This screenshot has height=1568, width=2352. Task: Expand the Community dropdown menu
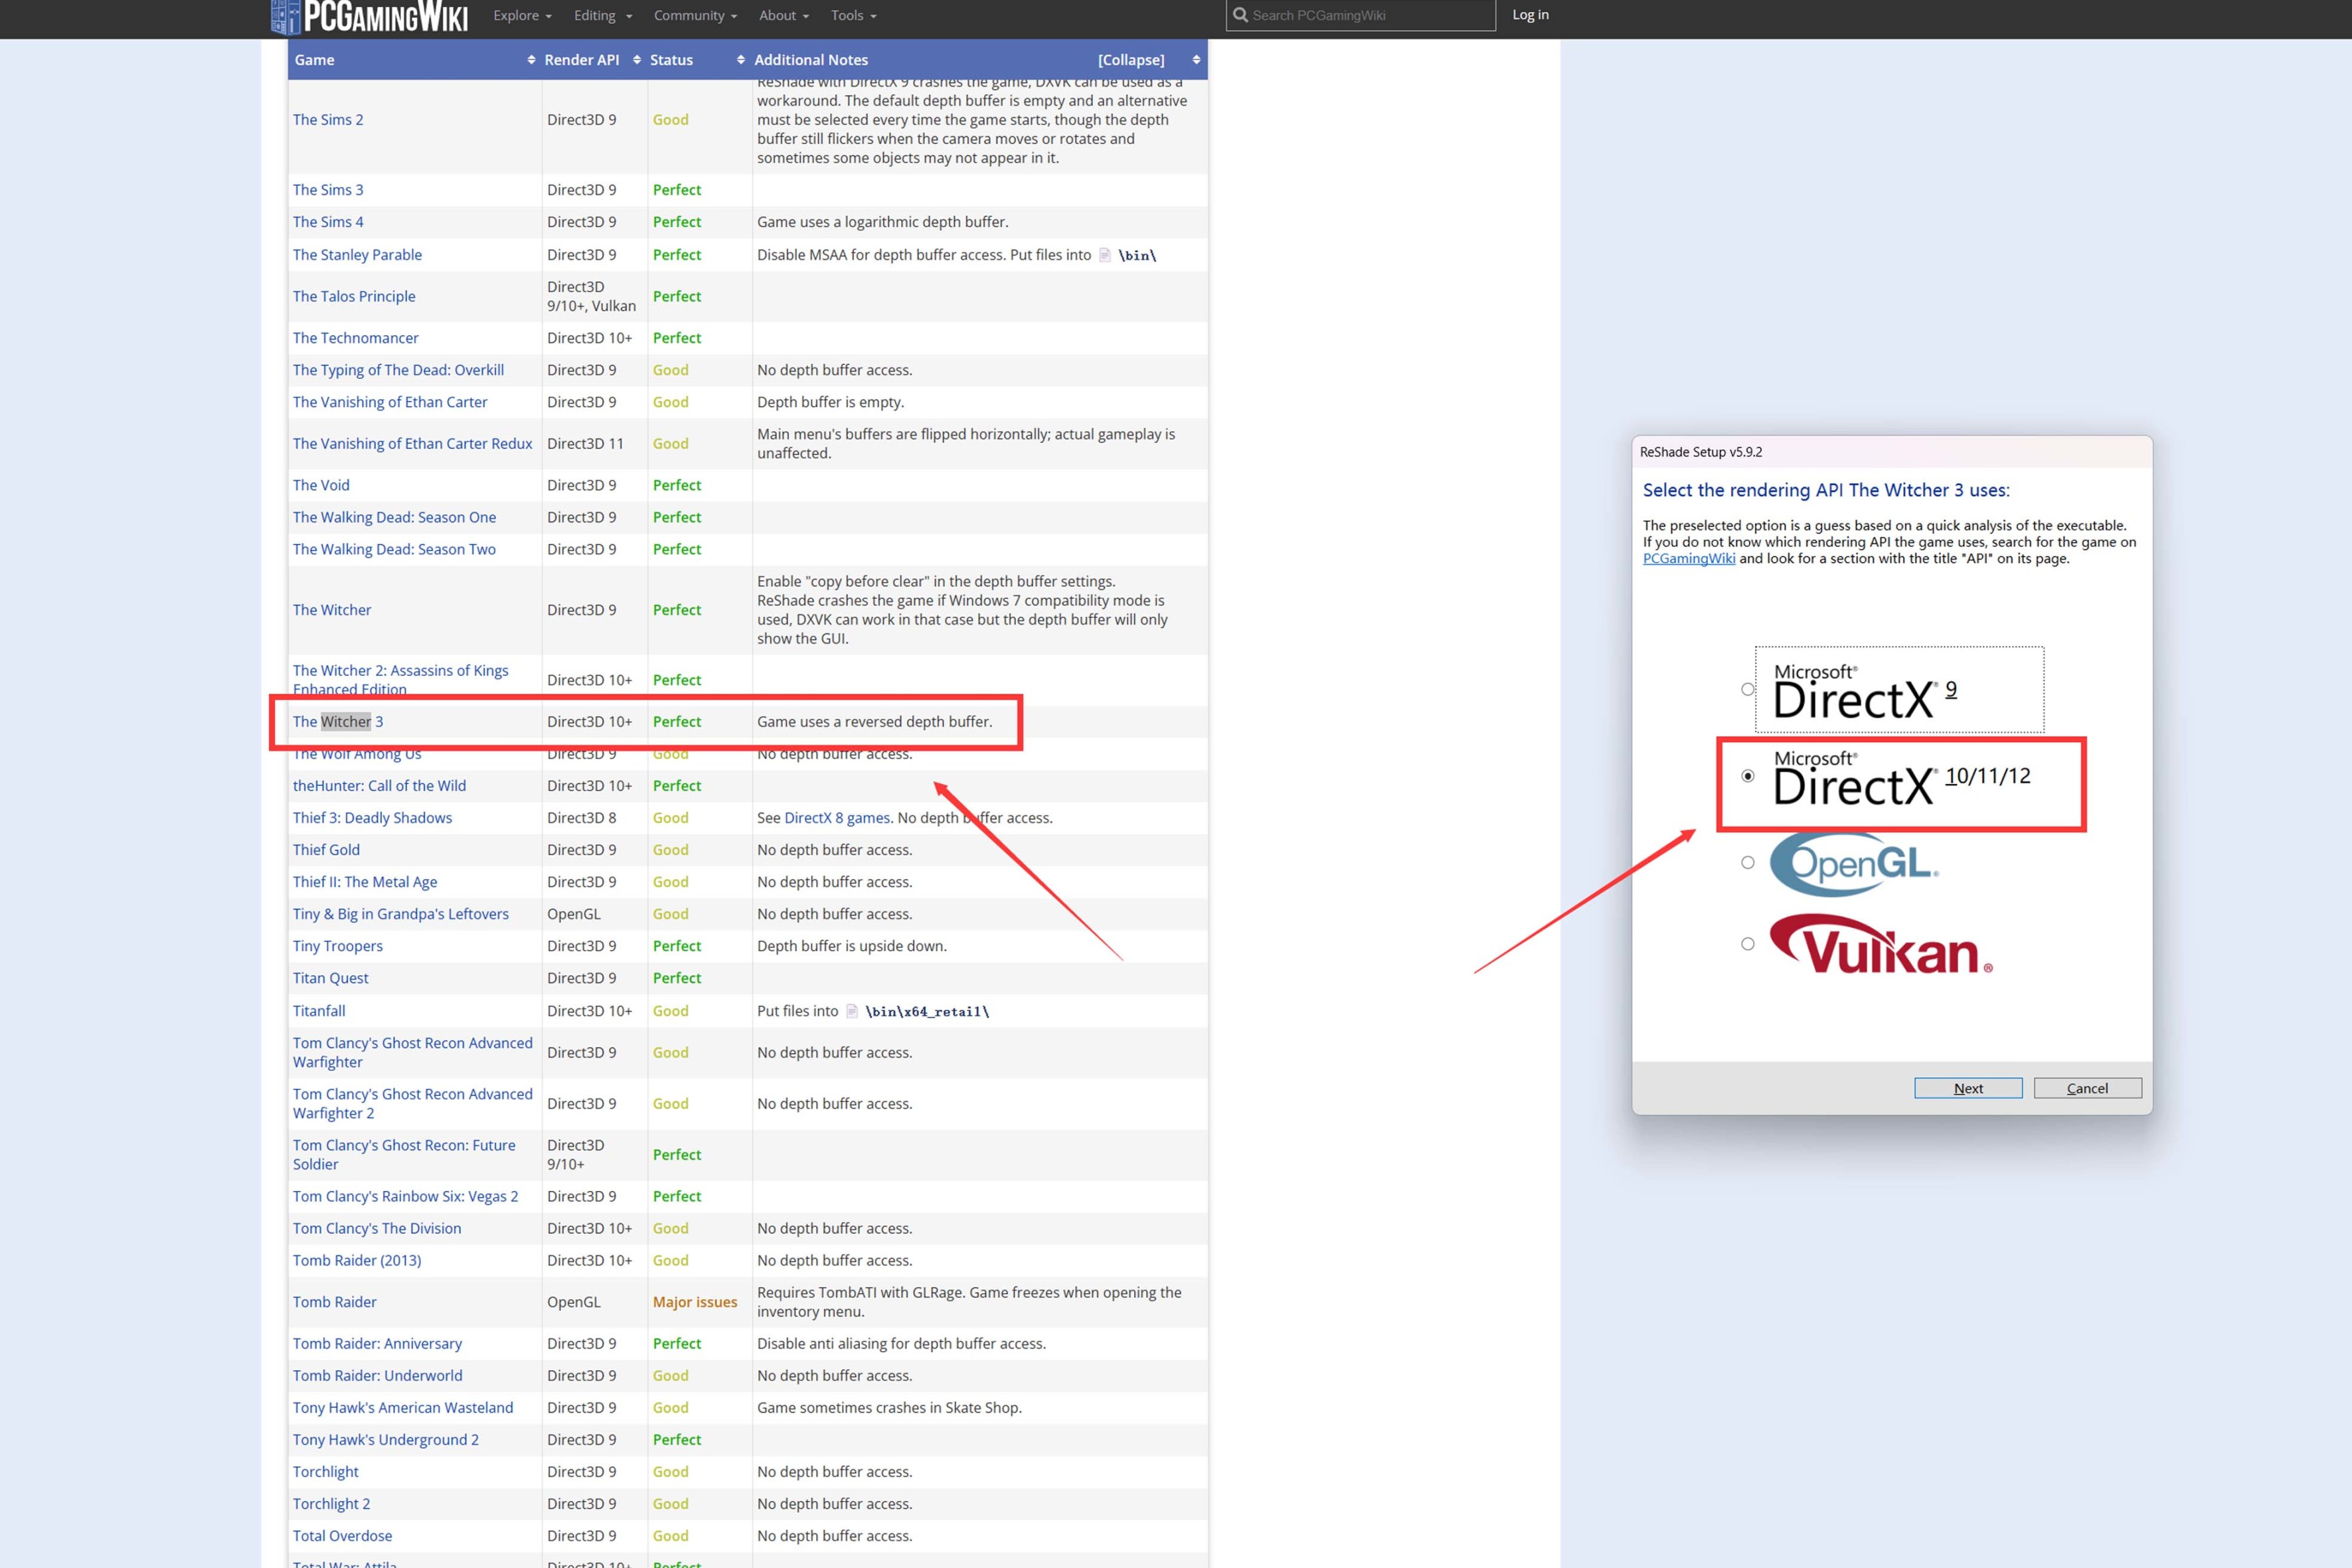point(695,15)
